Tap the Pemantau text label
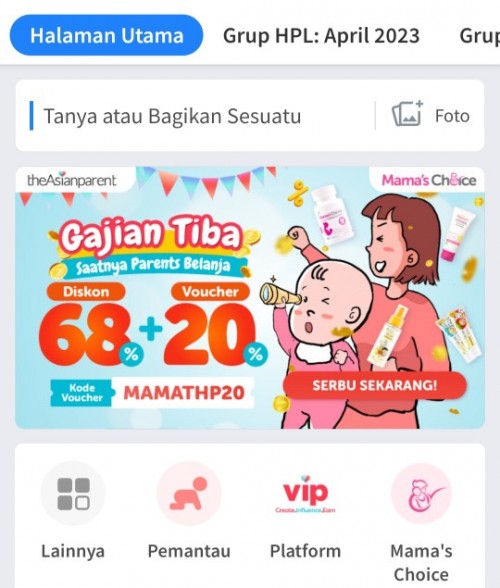This screenshot has width=500, height=588. click(189, 551)
